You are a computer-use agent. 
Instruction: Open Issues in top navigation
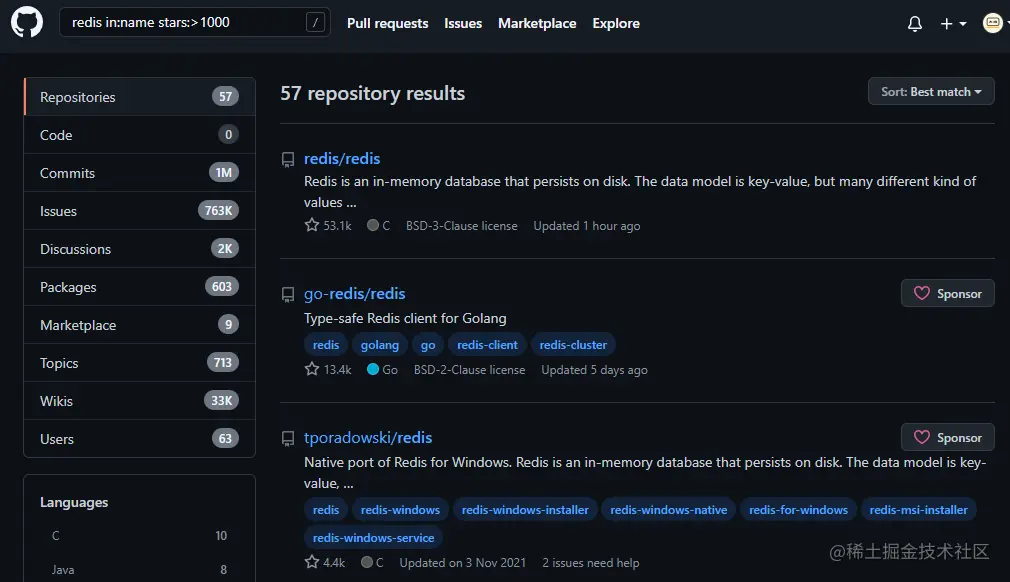pos(463,23)
